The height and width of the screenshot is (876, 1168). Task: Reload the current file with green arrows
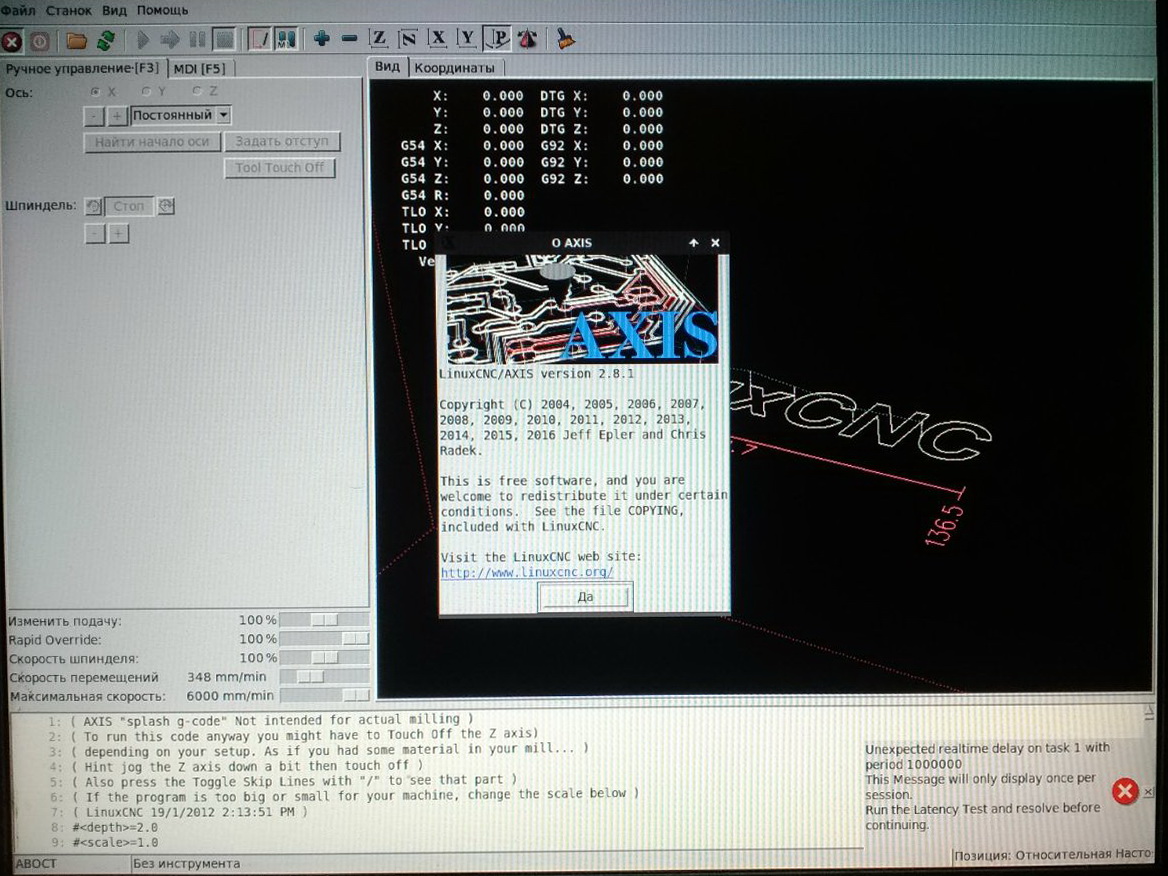click(106, 40)
